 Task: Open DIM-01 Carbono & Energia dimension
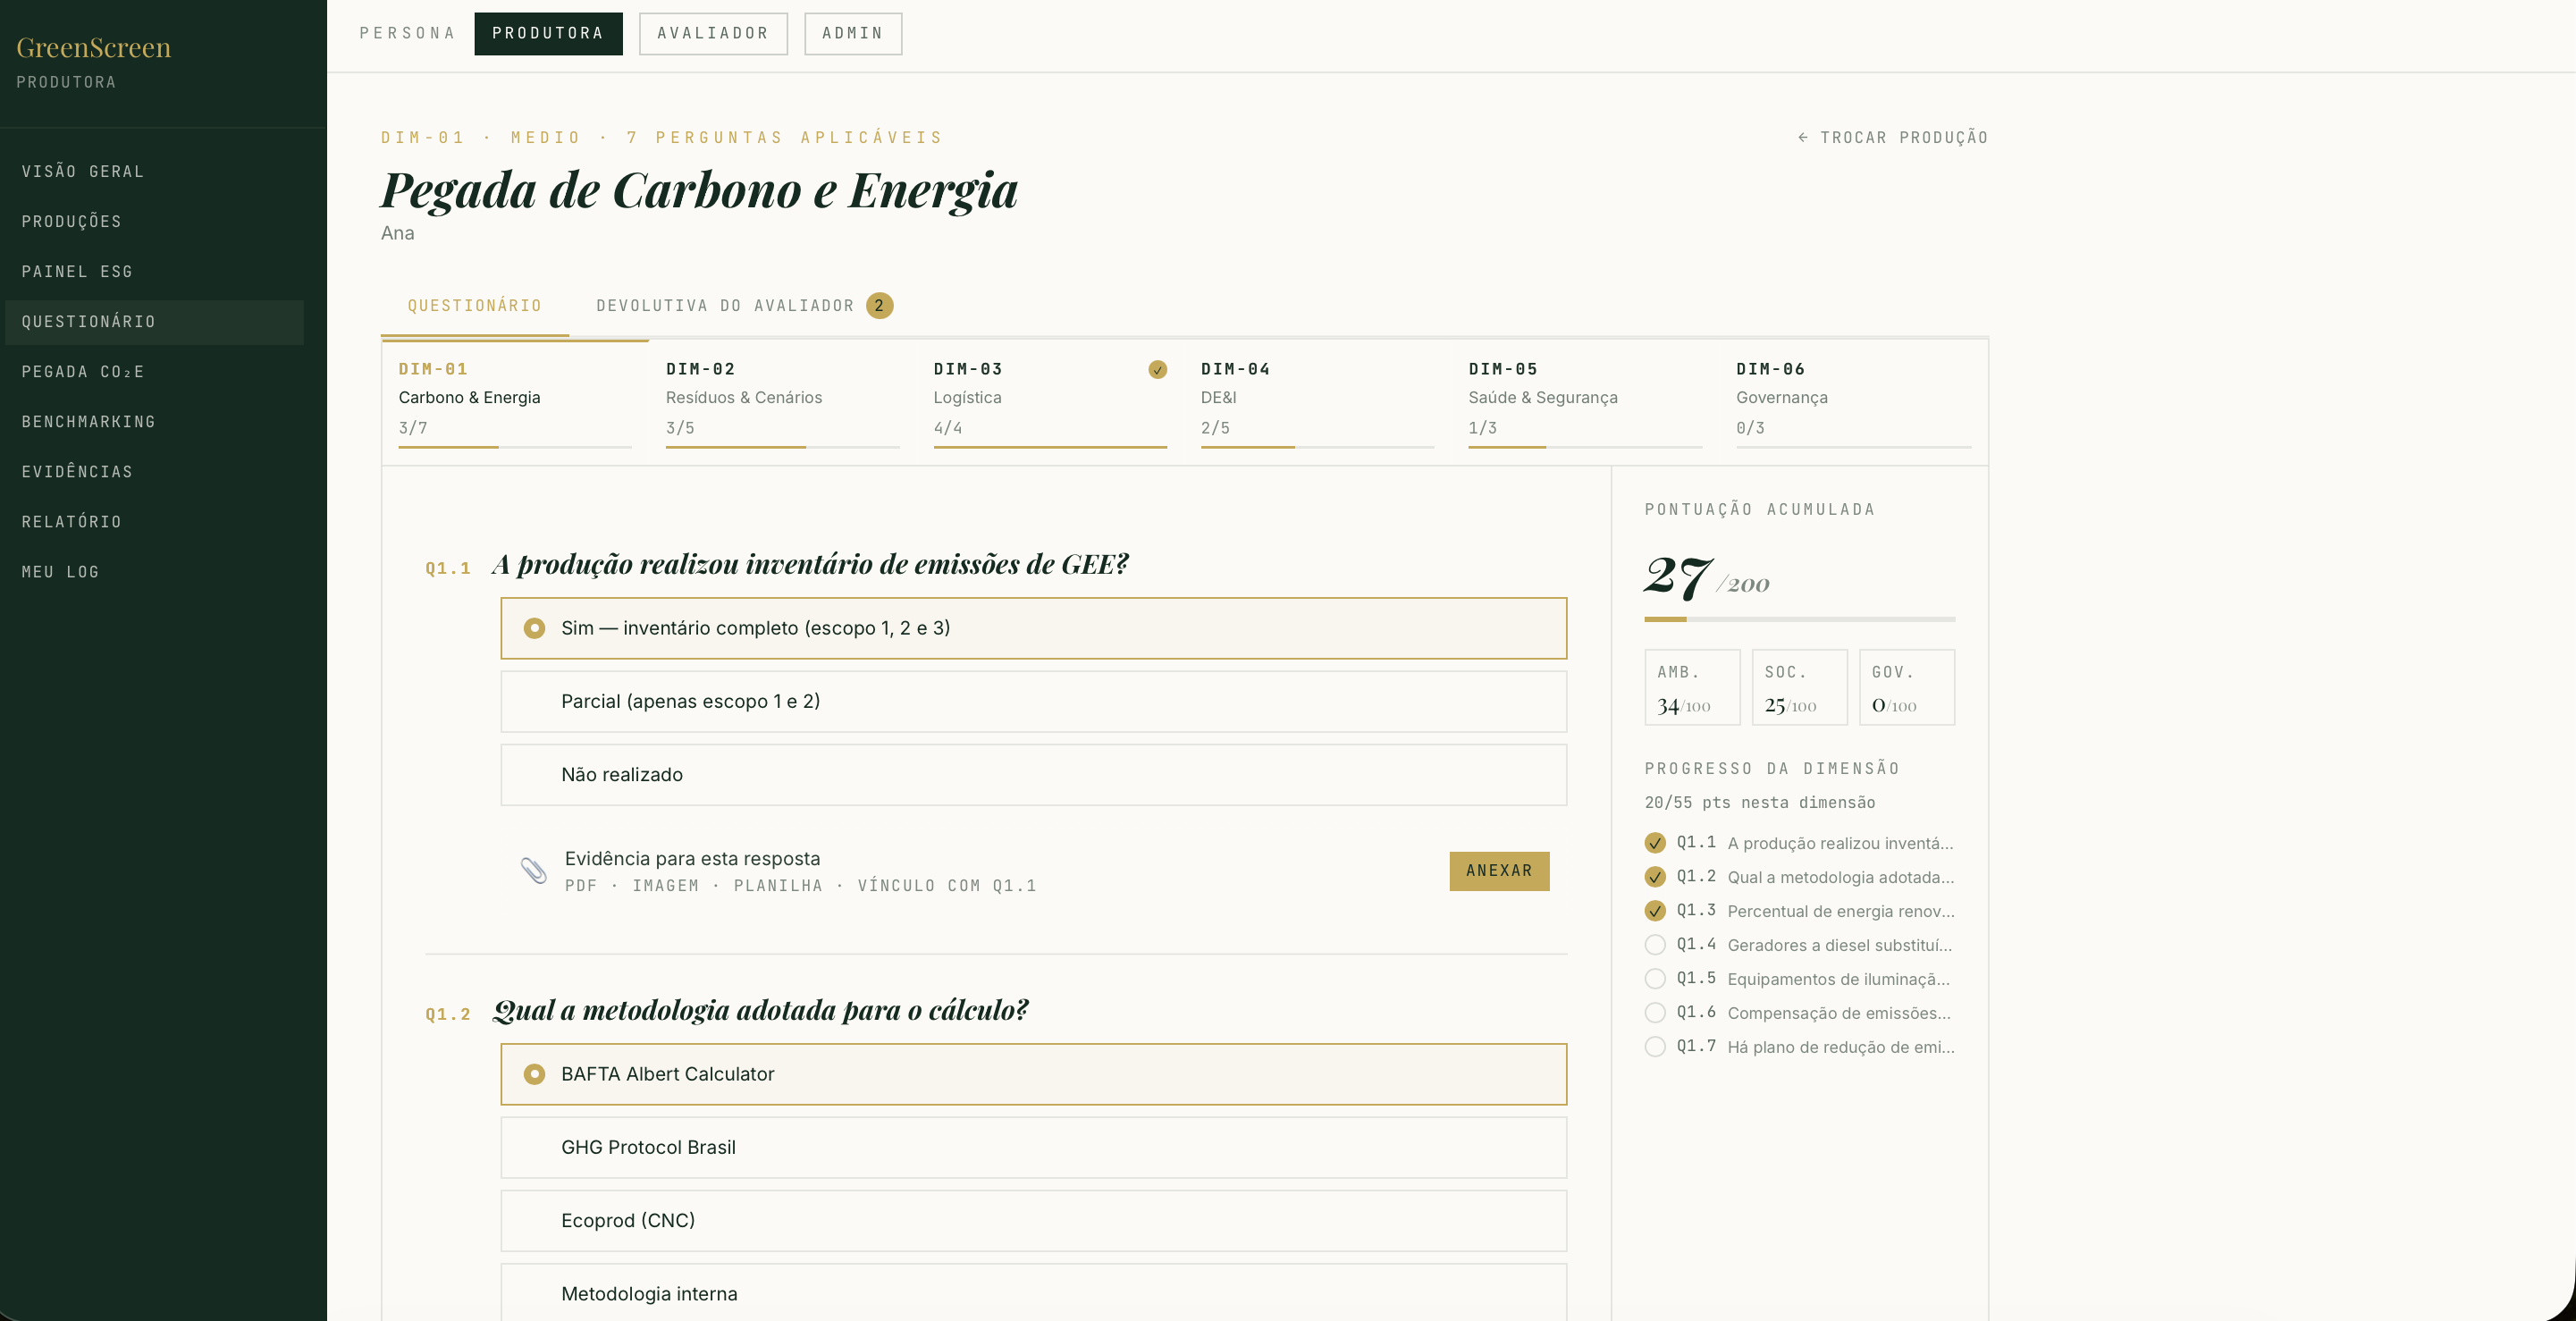click(515, 402)
